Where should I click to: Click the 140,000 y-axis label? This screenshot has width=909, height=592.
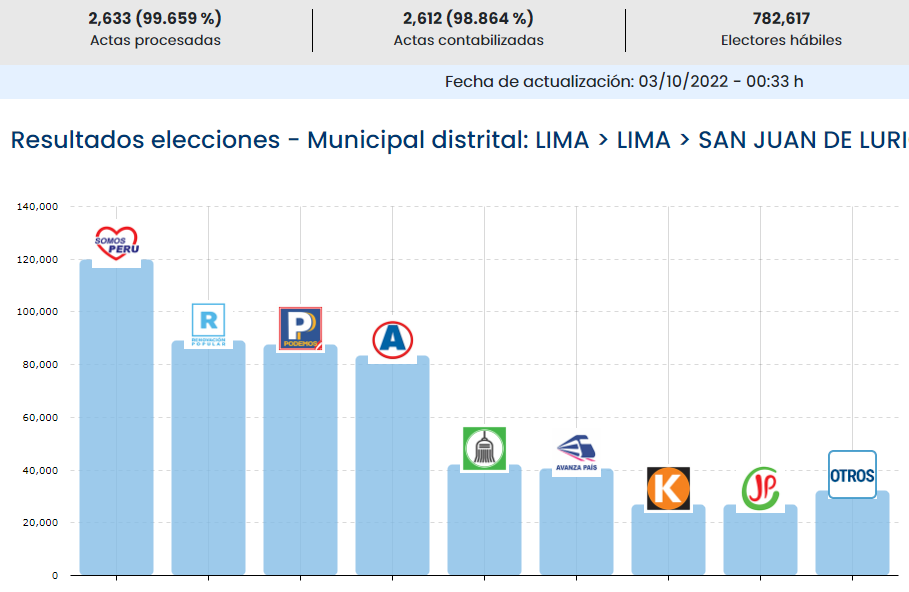[37, 207]
